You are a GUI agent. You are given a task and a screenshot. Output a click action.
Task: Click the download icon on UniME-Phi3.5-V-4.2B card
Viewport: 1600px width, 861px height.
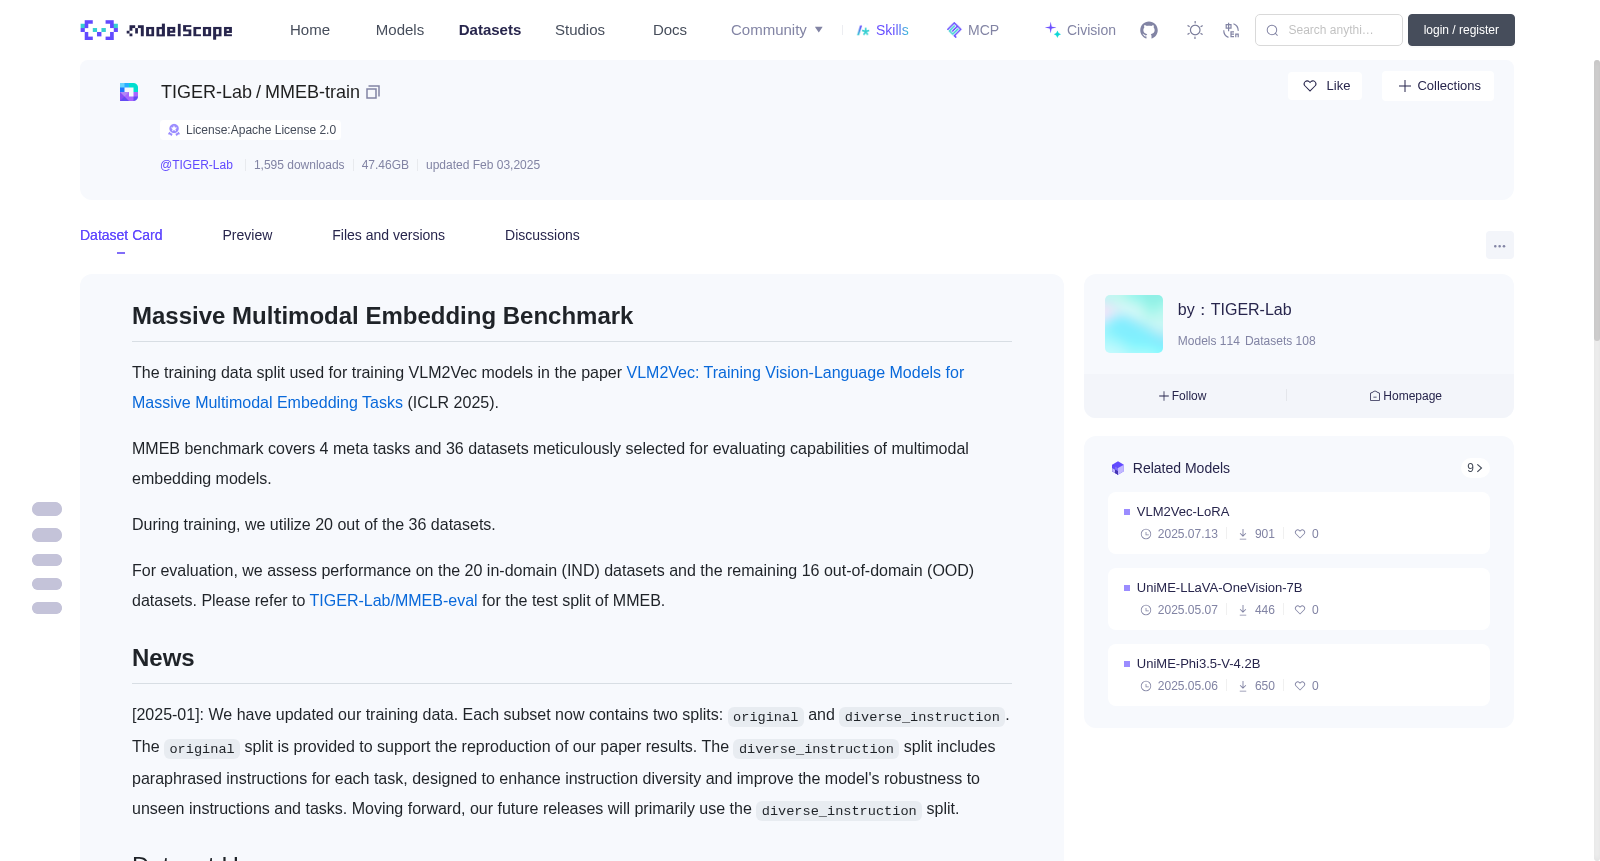click(x=1243, y=686)
